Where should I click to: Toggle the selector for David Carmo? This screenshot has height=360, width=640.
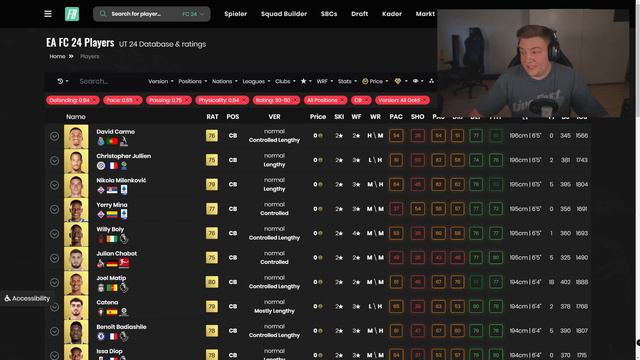point(54,136)
